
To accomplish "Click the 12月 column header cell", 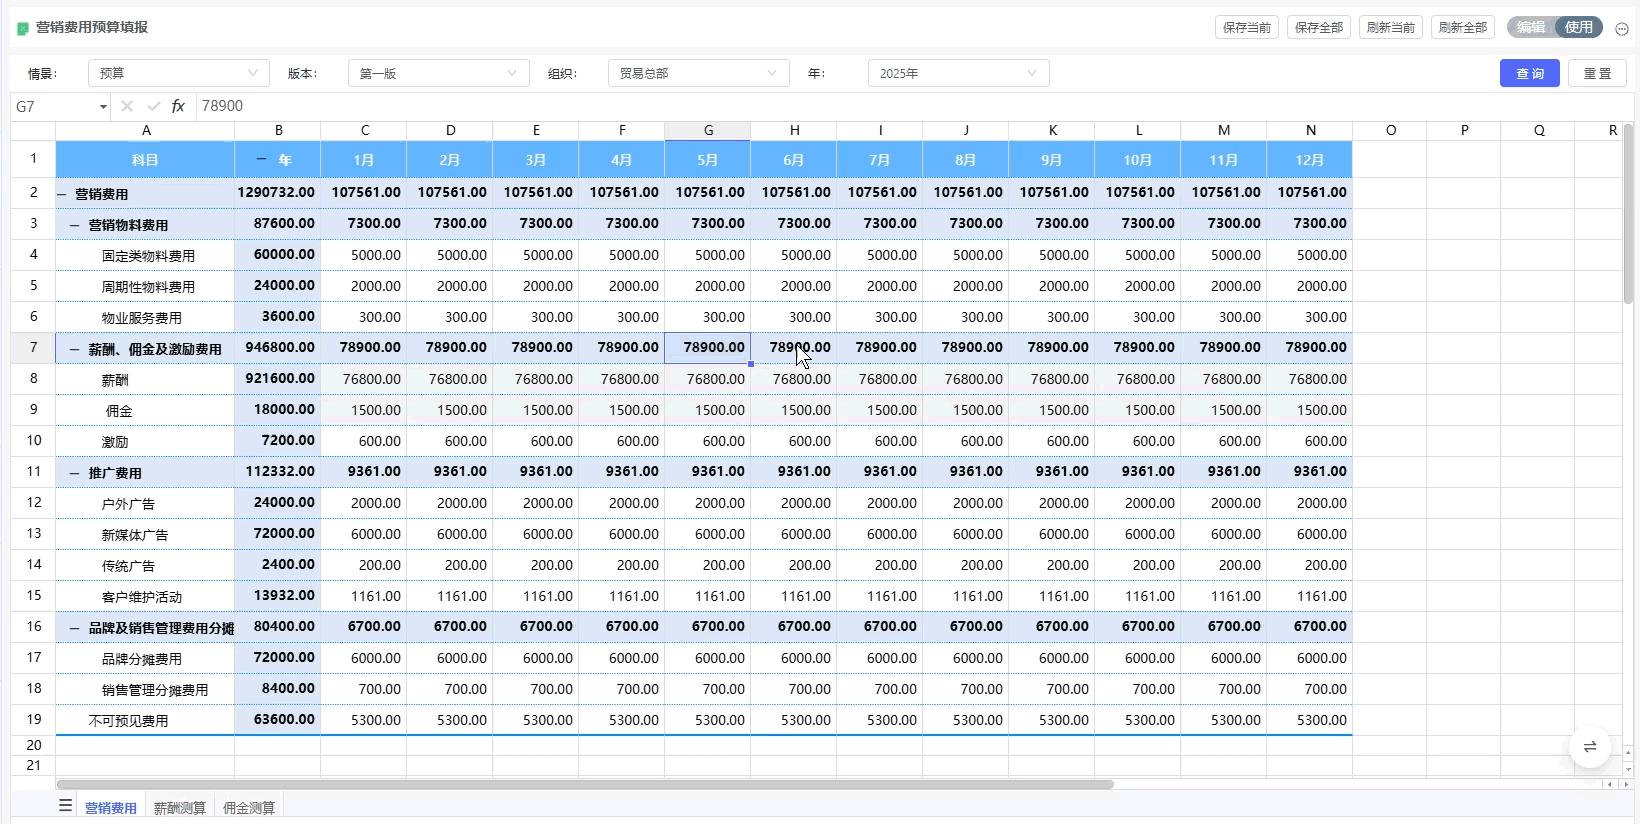I will click(1310, 160).
